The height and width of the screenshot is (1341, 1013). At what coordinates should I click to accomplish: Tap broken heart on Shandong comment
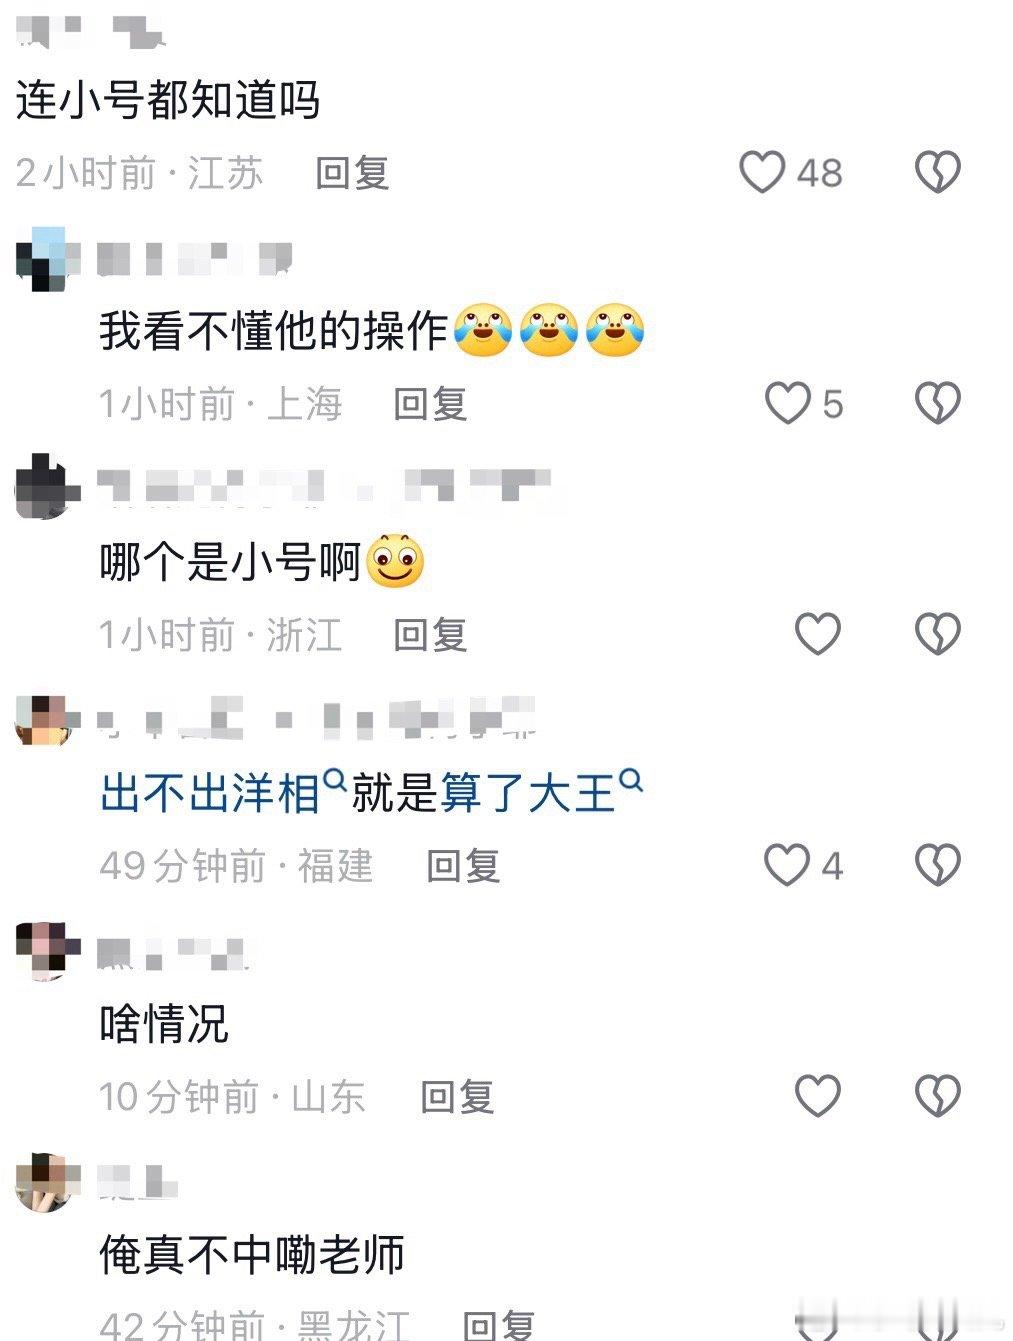pos(938,1096)
